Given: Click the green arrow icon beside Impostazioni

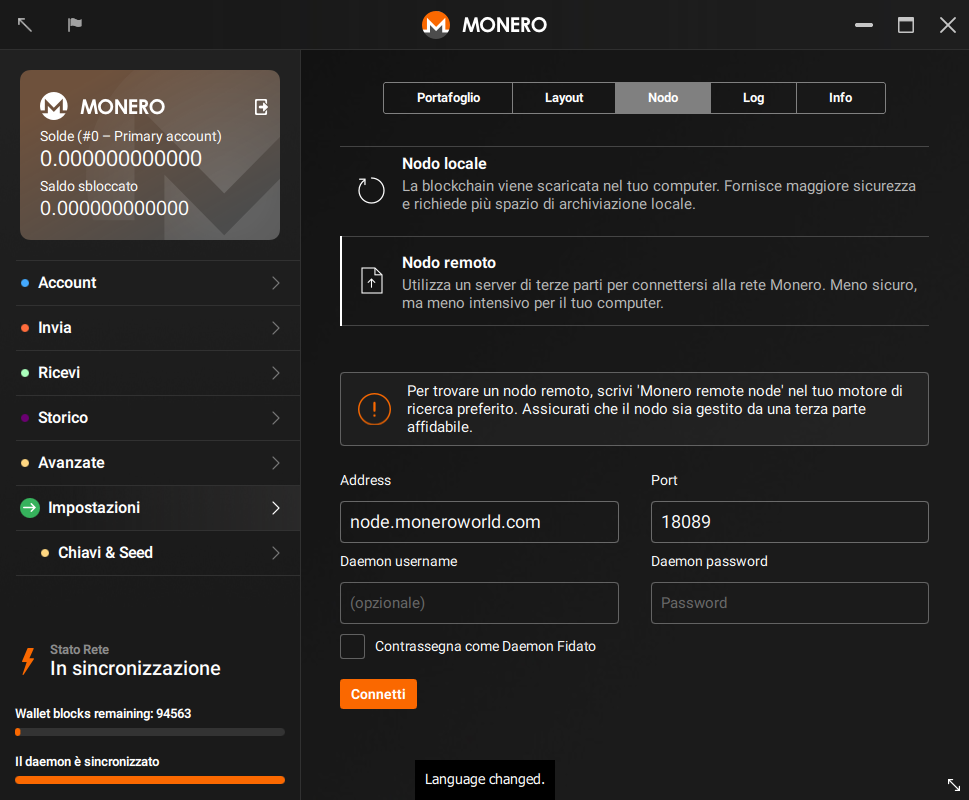Looking at the screenshot, I should point(30,508).
